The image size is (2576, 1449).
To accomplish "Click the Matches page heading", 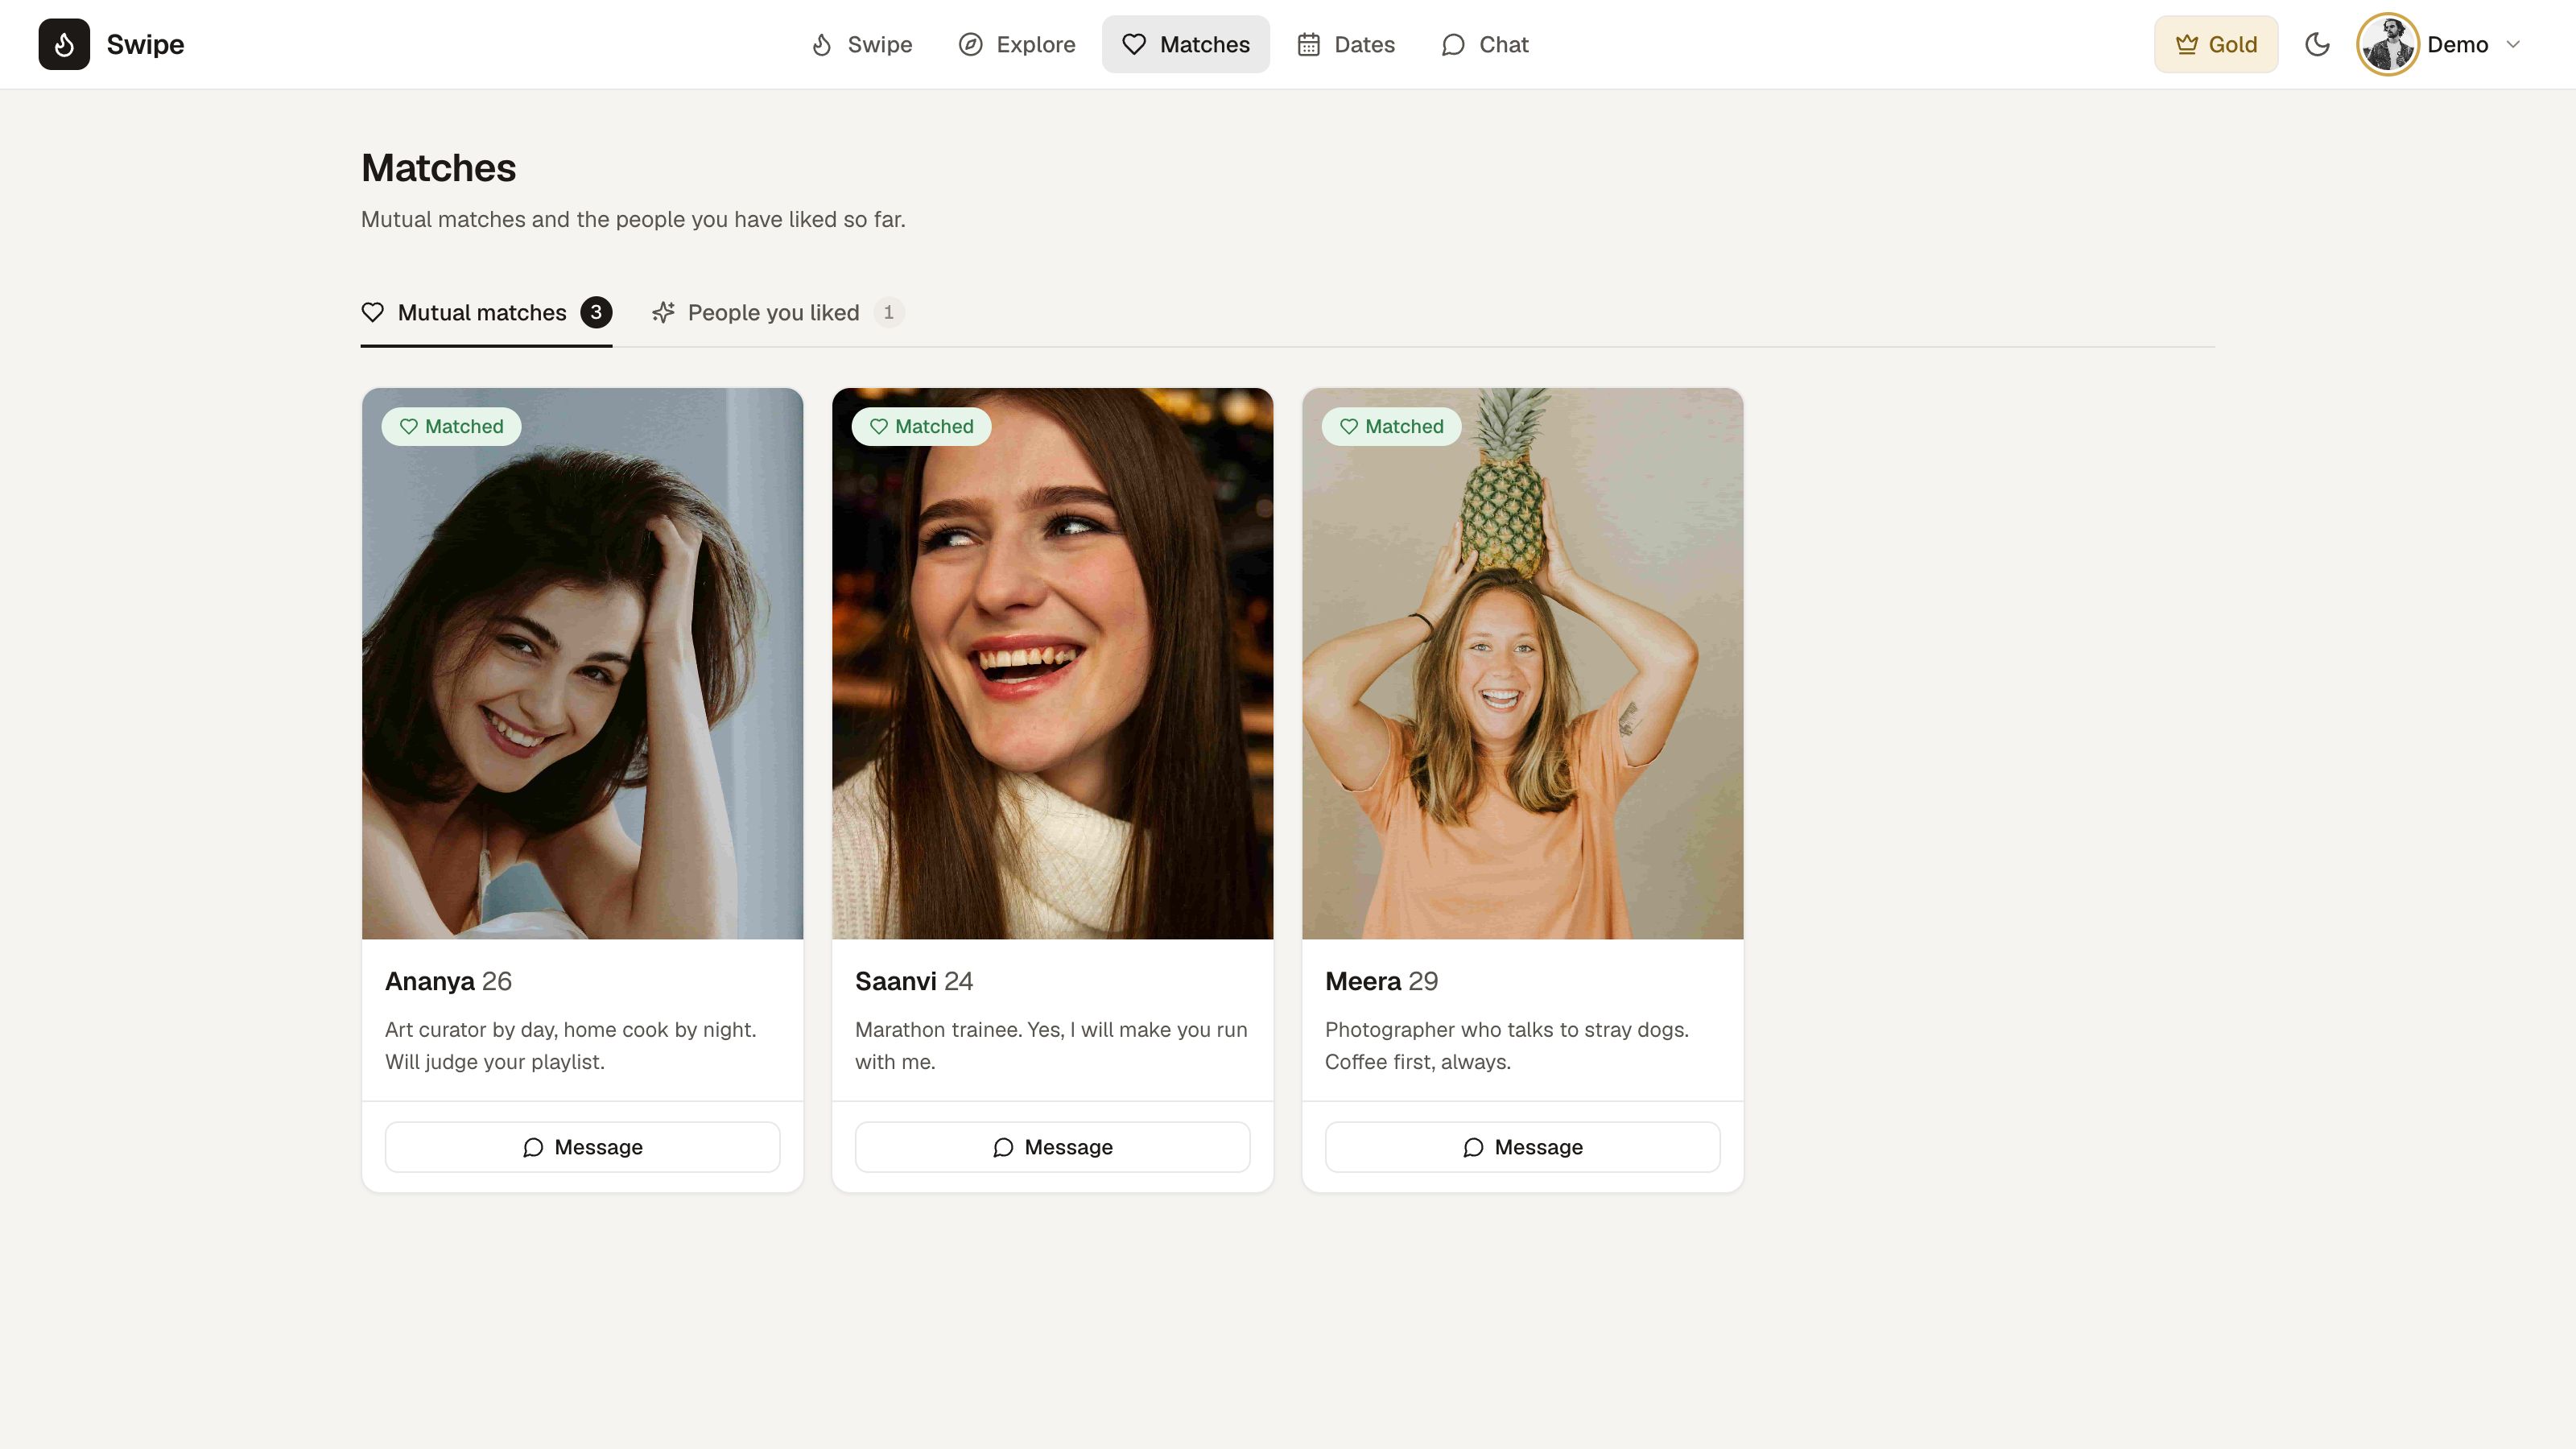I will 438,168.
